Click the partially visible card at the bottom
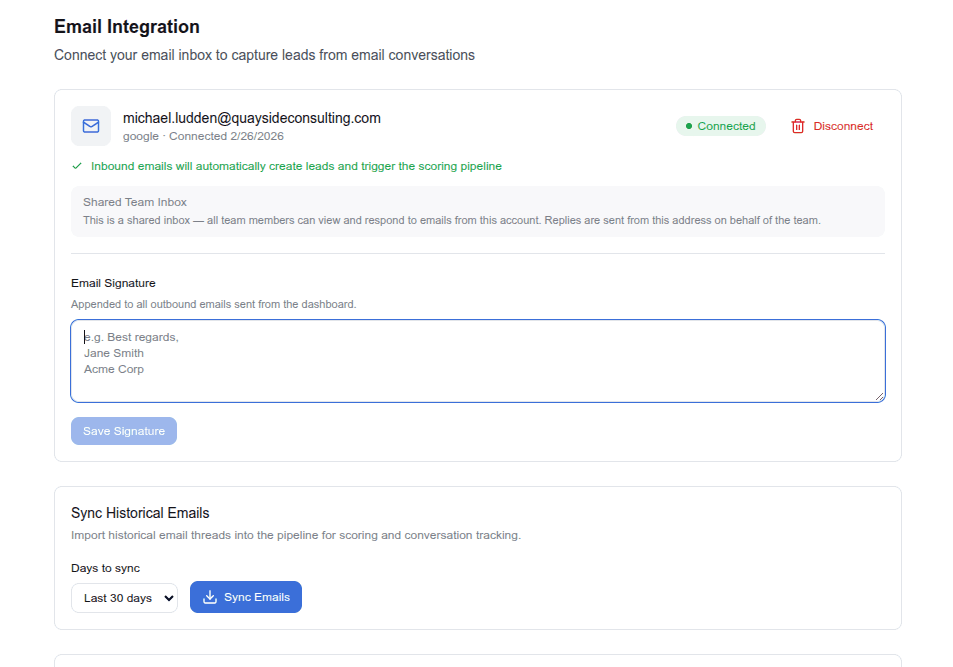 point(477,663)
